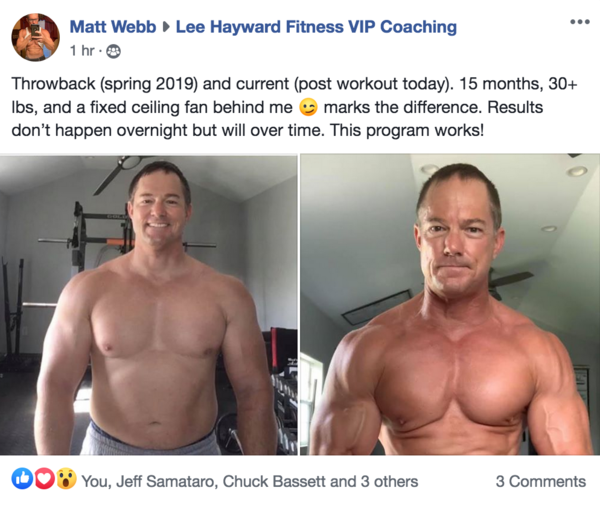Click the red heart Love reaction icon
This screenshot has width=600, height=505.
coord(45,479)
